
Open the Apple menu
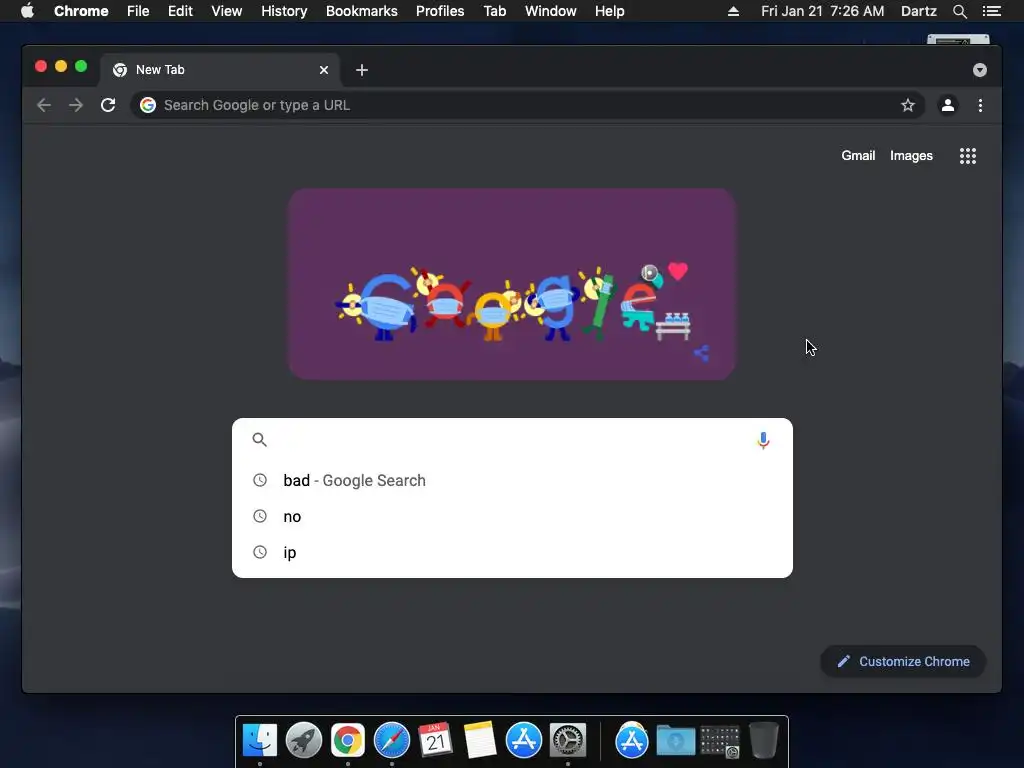[x=27, y=11]
